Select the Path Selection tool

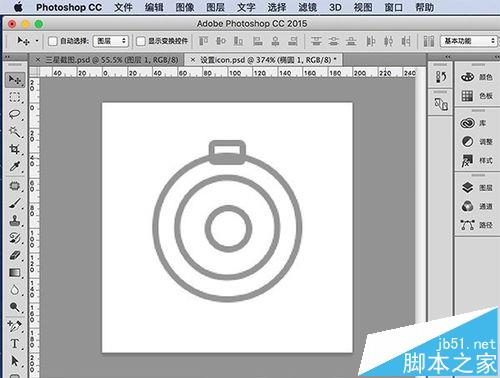[15, 361]
